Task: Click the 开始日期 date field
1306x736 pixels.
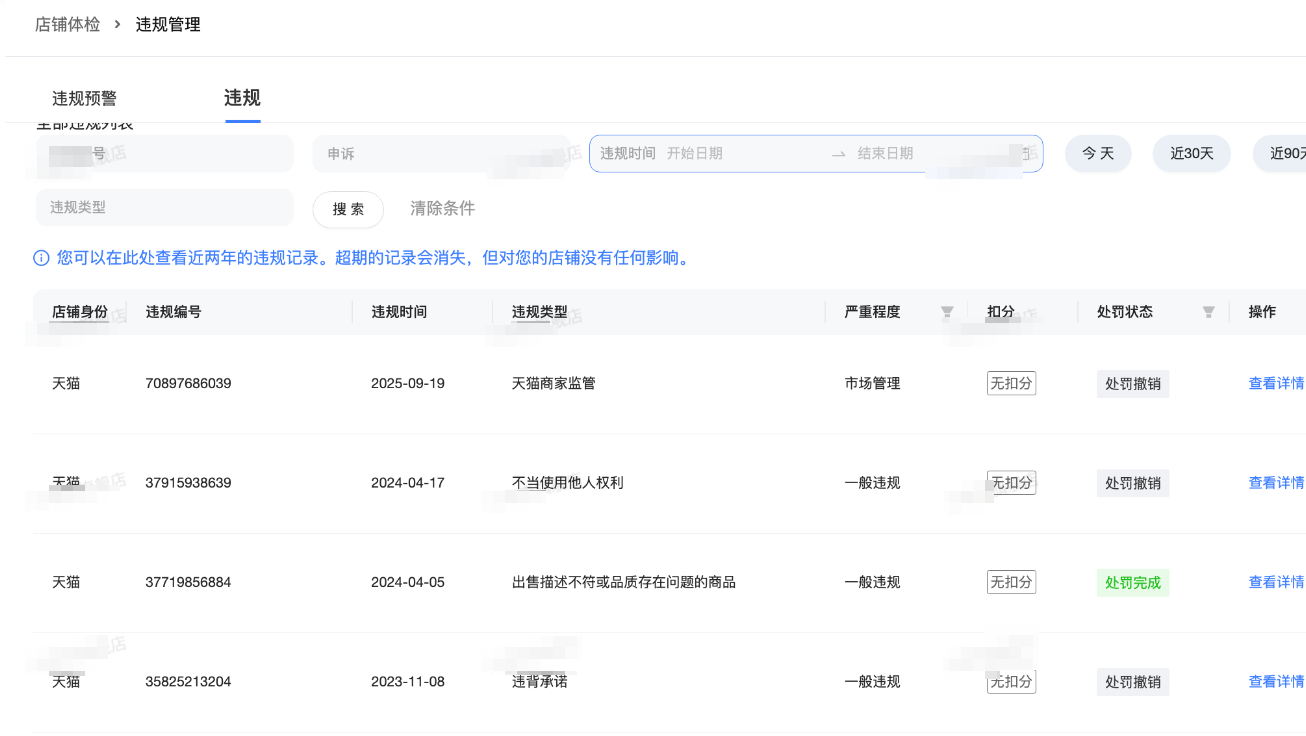Action: coord(740,154)
